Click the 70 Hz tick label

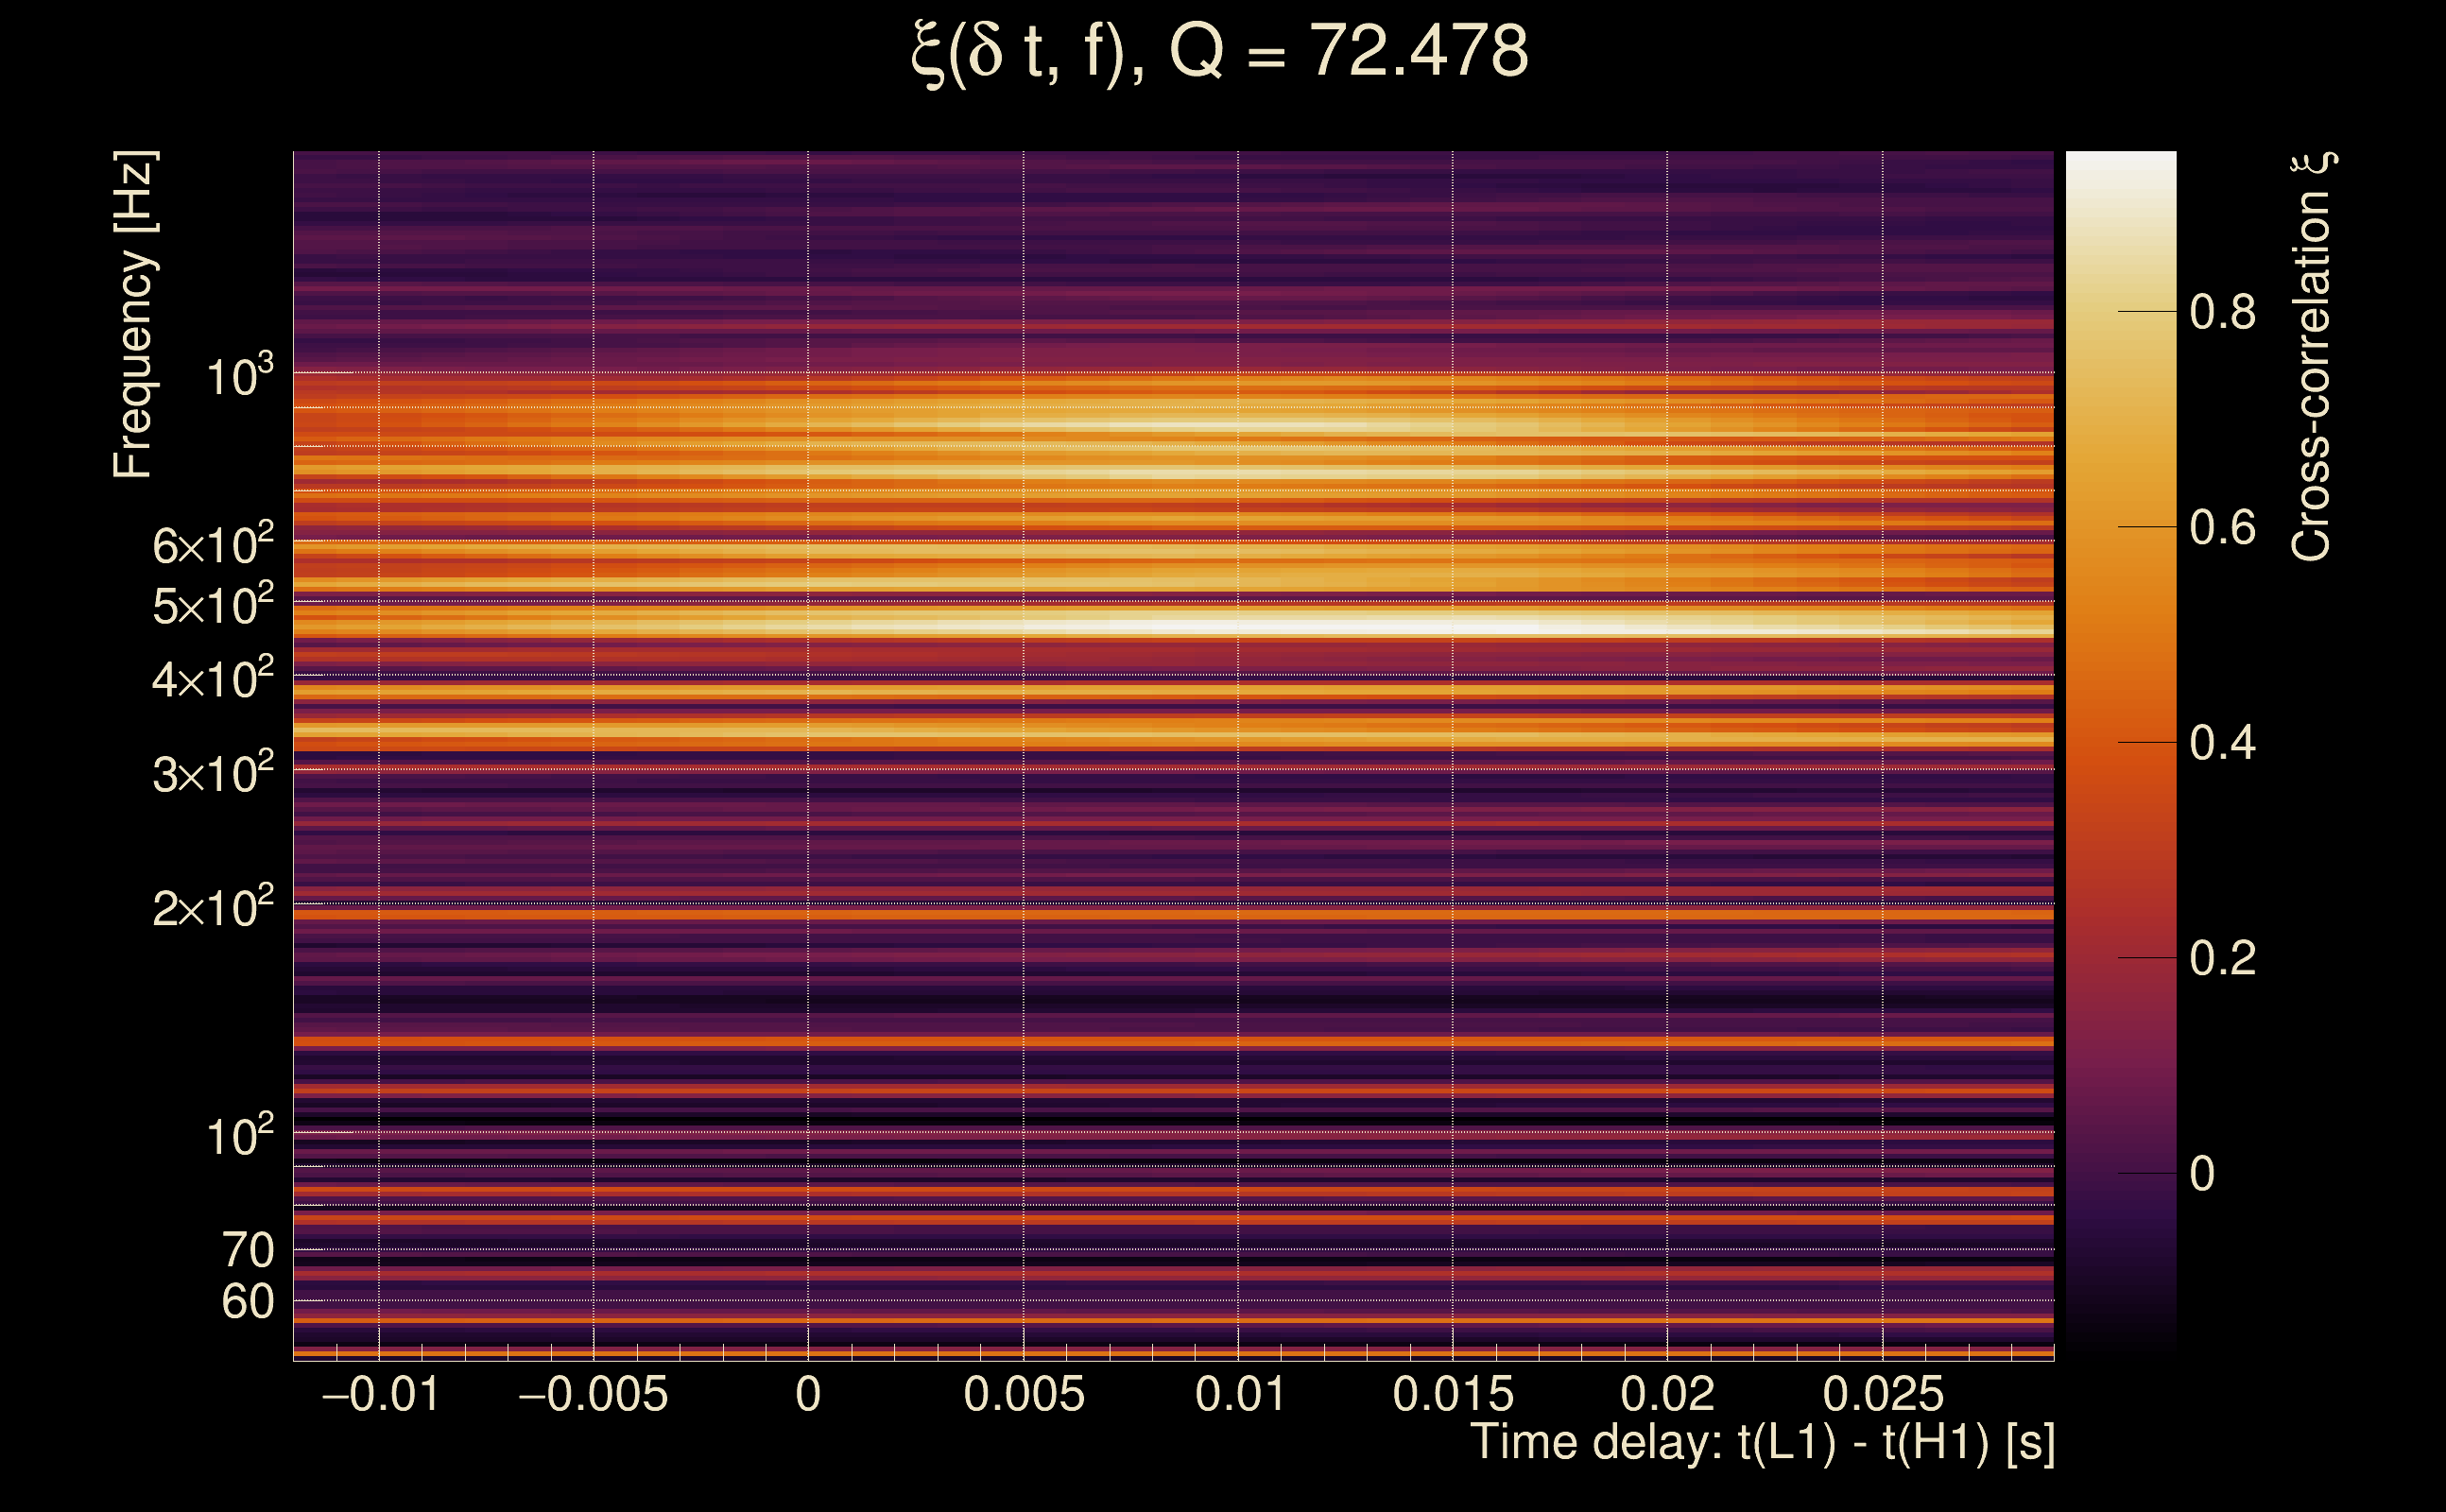point(247,1250)
